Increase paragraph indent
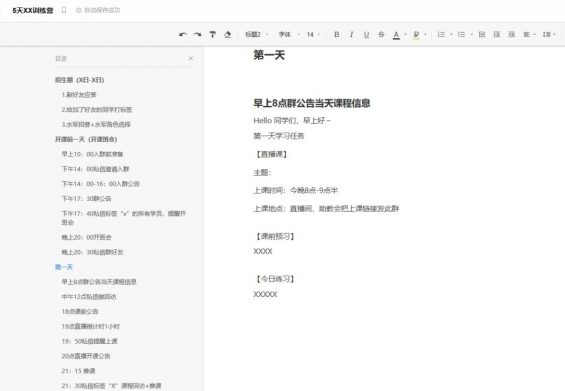This screenshot has height=391, width=565. pyautogui.click(x=511, y=35)
